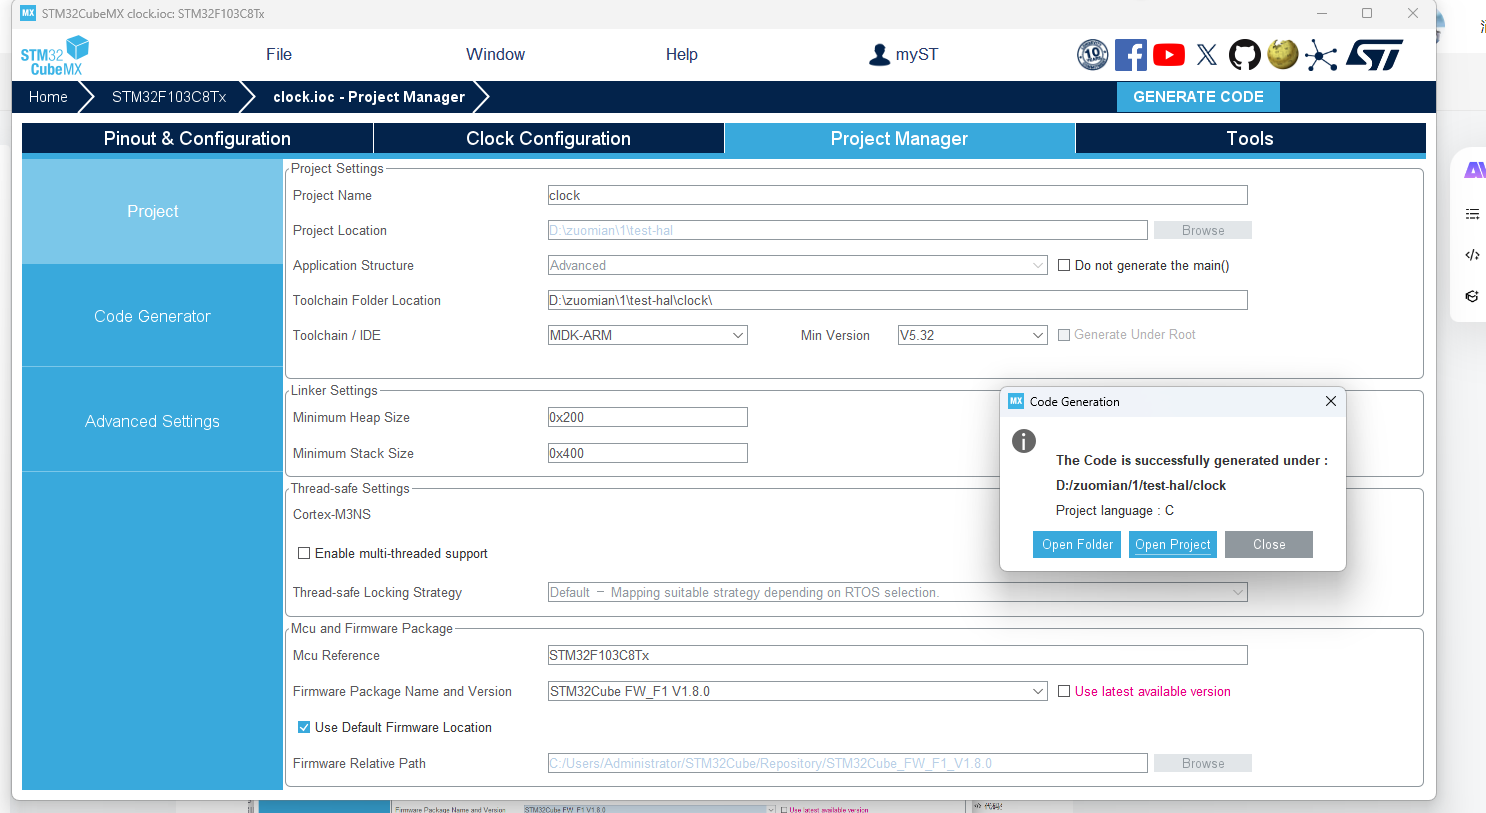
Task: Click the code brackets icon in right side panel
Action: (x=1472, y=255)
